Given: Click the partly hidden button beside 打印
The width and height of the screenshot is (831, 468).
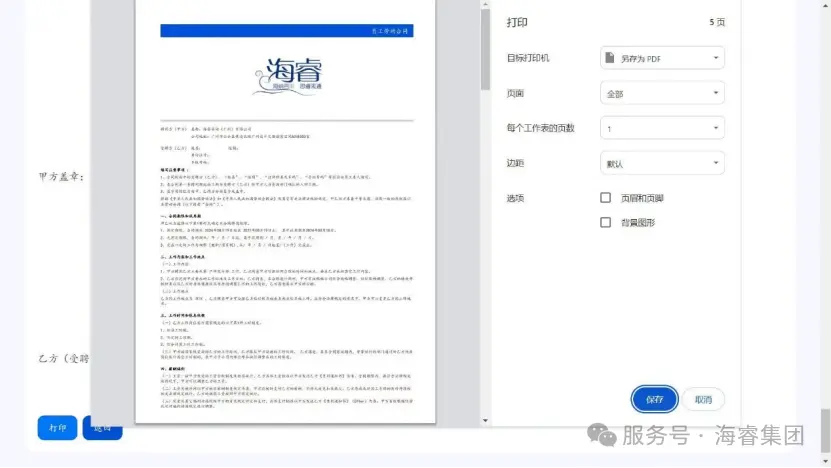Looking at the screenshot, I should (x=102, y=428).
